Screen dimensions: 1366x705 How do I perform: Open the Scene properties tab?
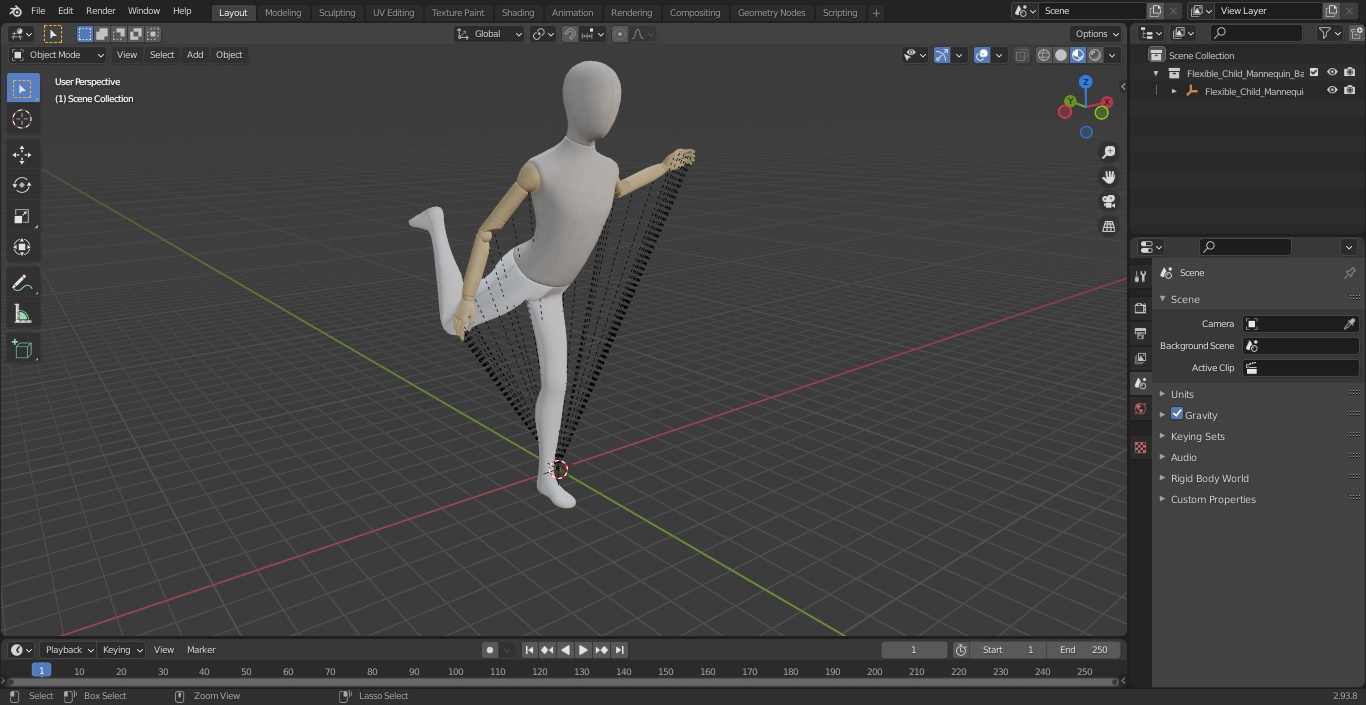tap(1140, 383)
